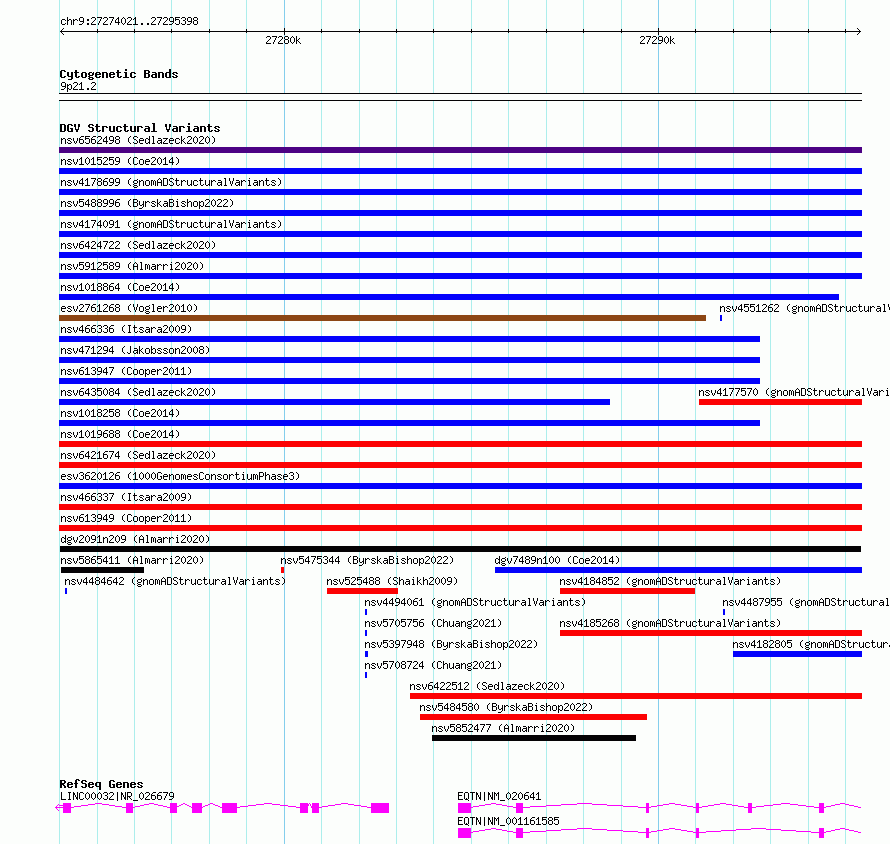Click the RefSeq Genes track title
This screenshot has width=890, height=844.
pos(101,784)
